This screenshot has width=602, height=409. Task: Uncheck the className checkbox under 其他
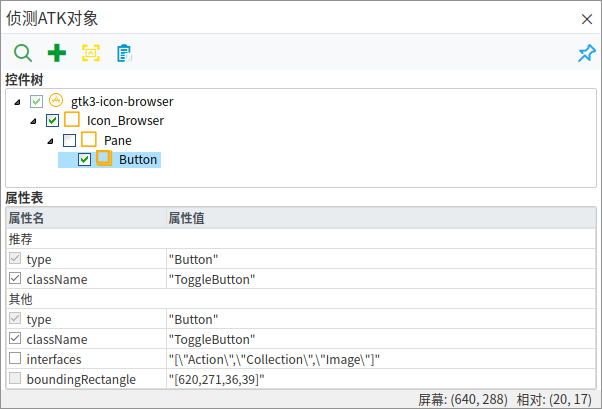coord(14,339)
